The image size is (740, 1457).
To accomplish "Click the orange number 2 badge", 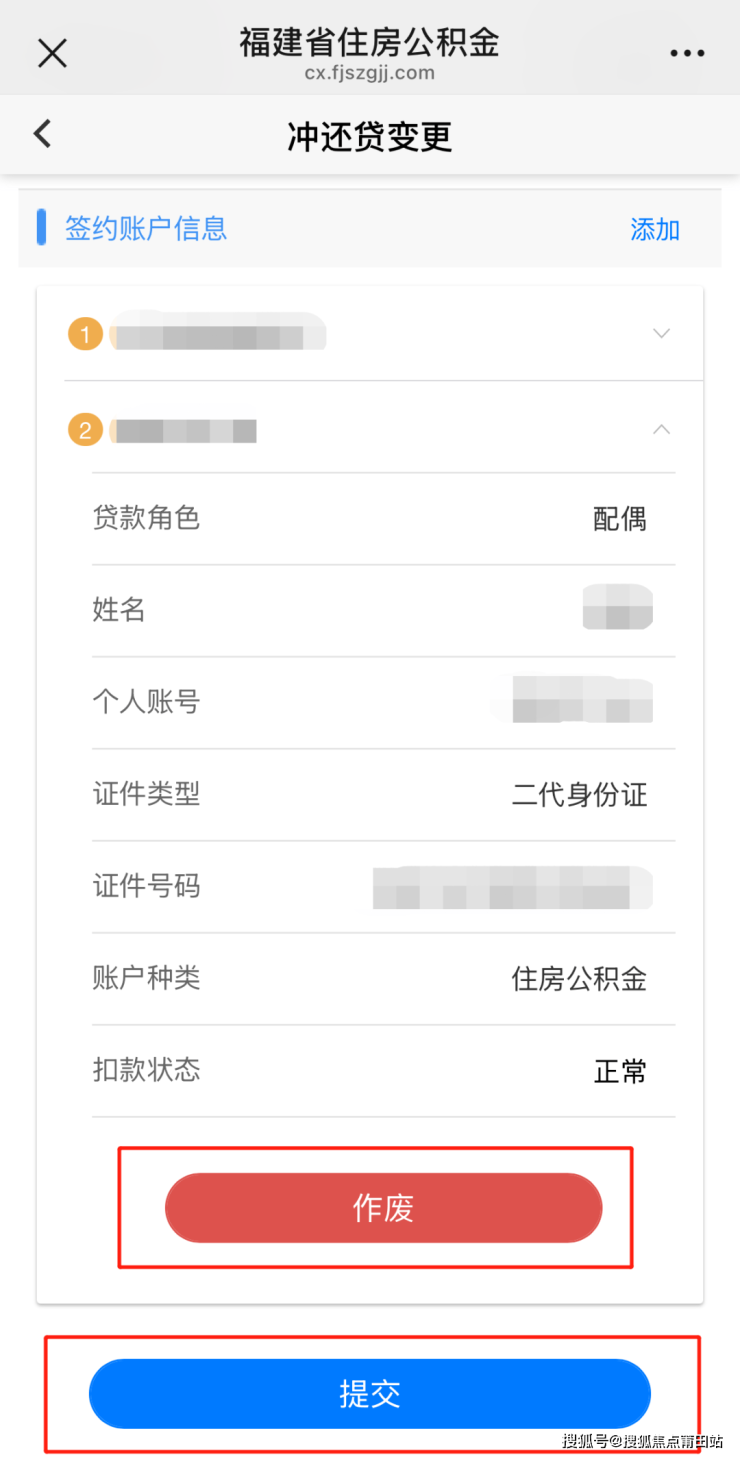I will point(85,430).
